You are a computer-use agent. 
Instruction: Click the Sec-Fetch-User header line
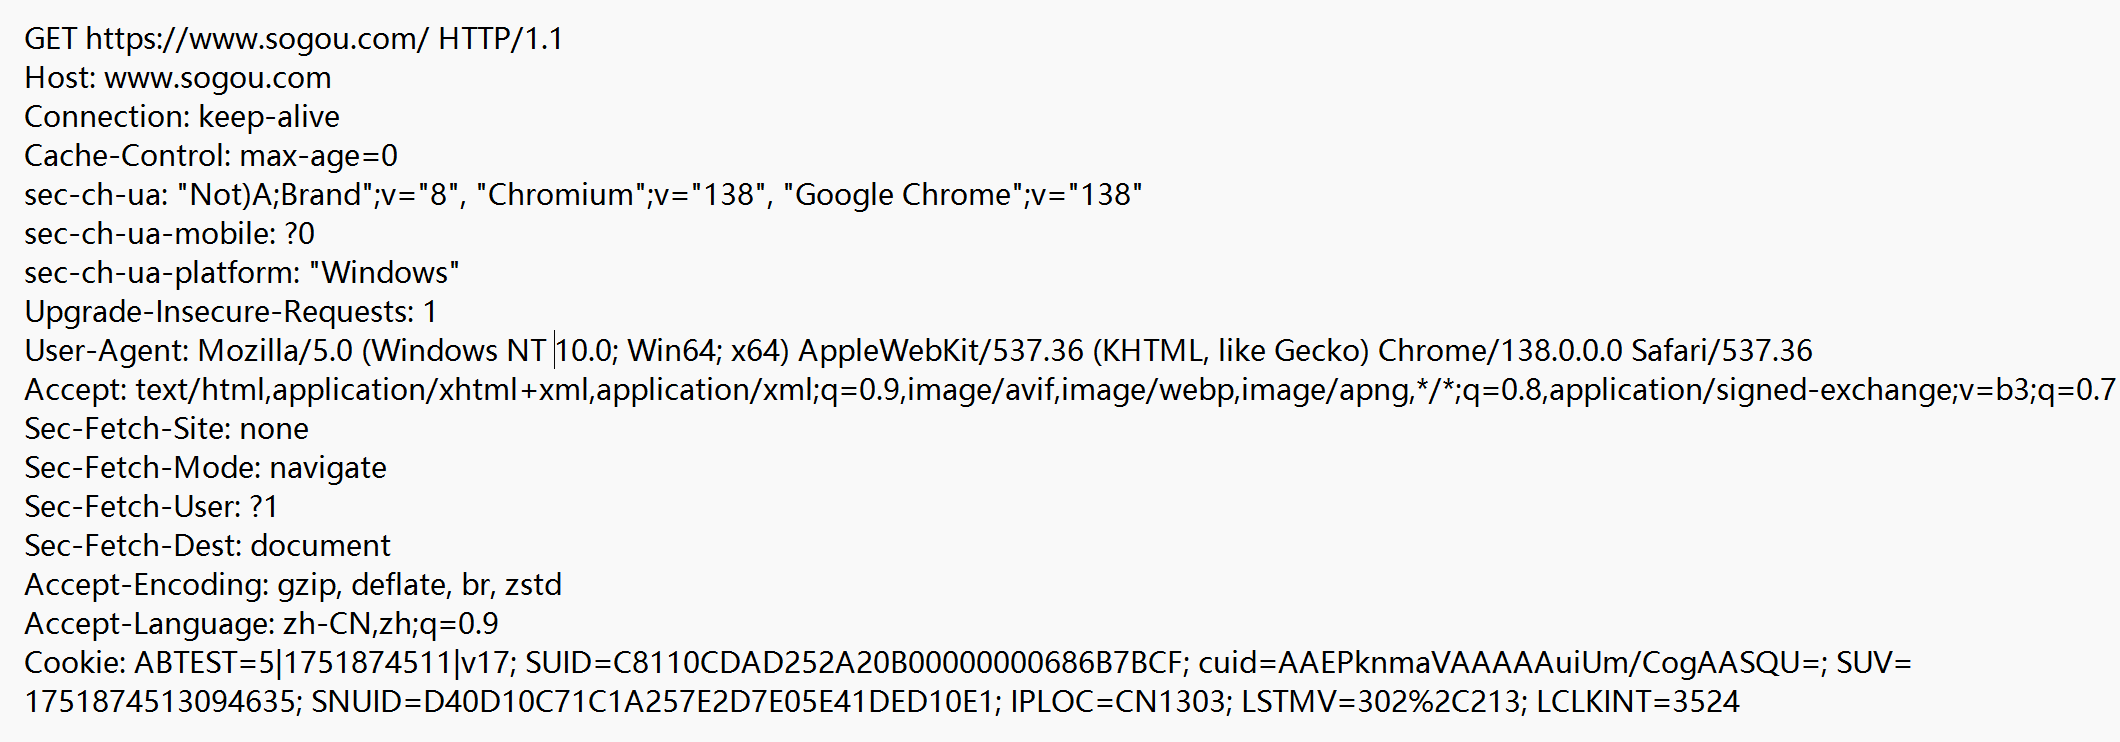pos(150,507)
